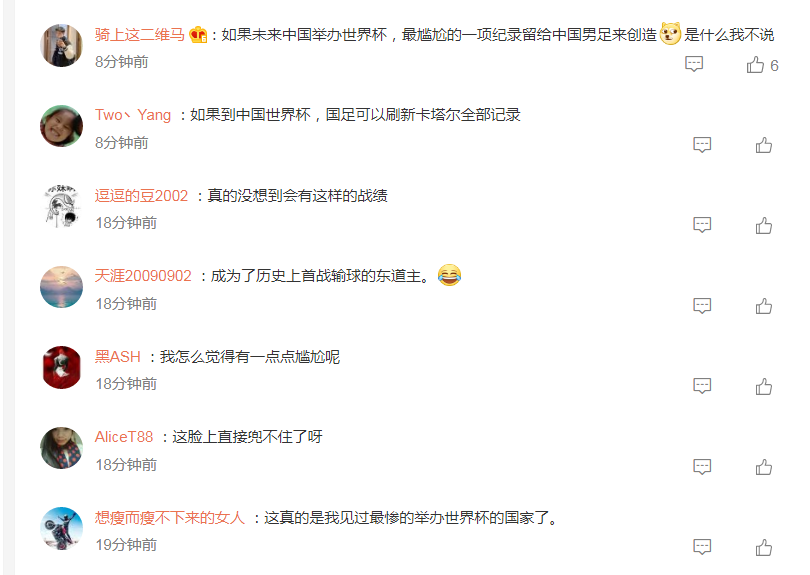
Task: Like the comment by 黑ASH
Action: (764, 386)
